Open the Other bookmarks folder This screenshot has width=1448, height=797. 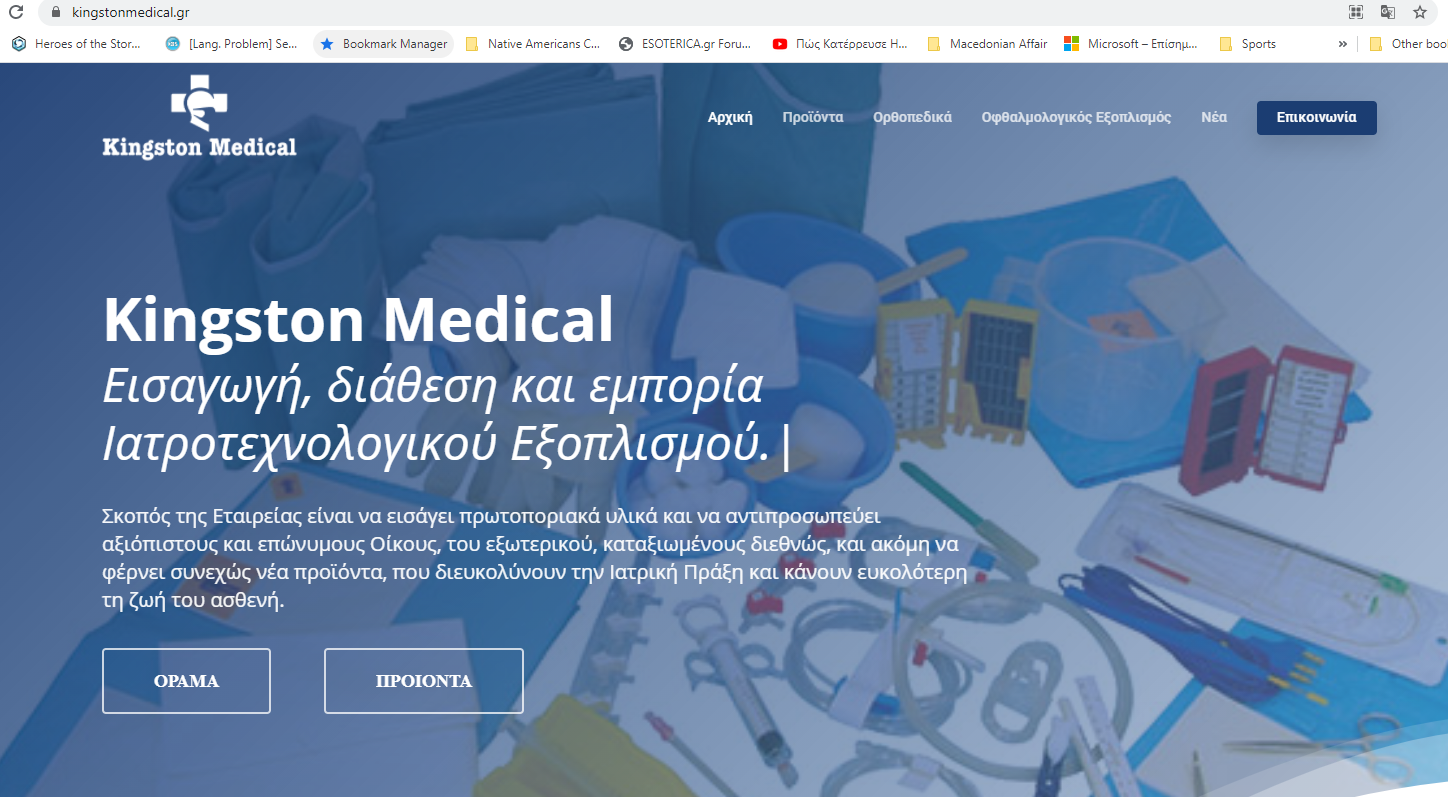1407,44
